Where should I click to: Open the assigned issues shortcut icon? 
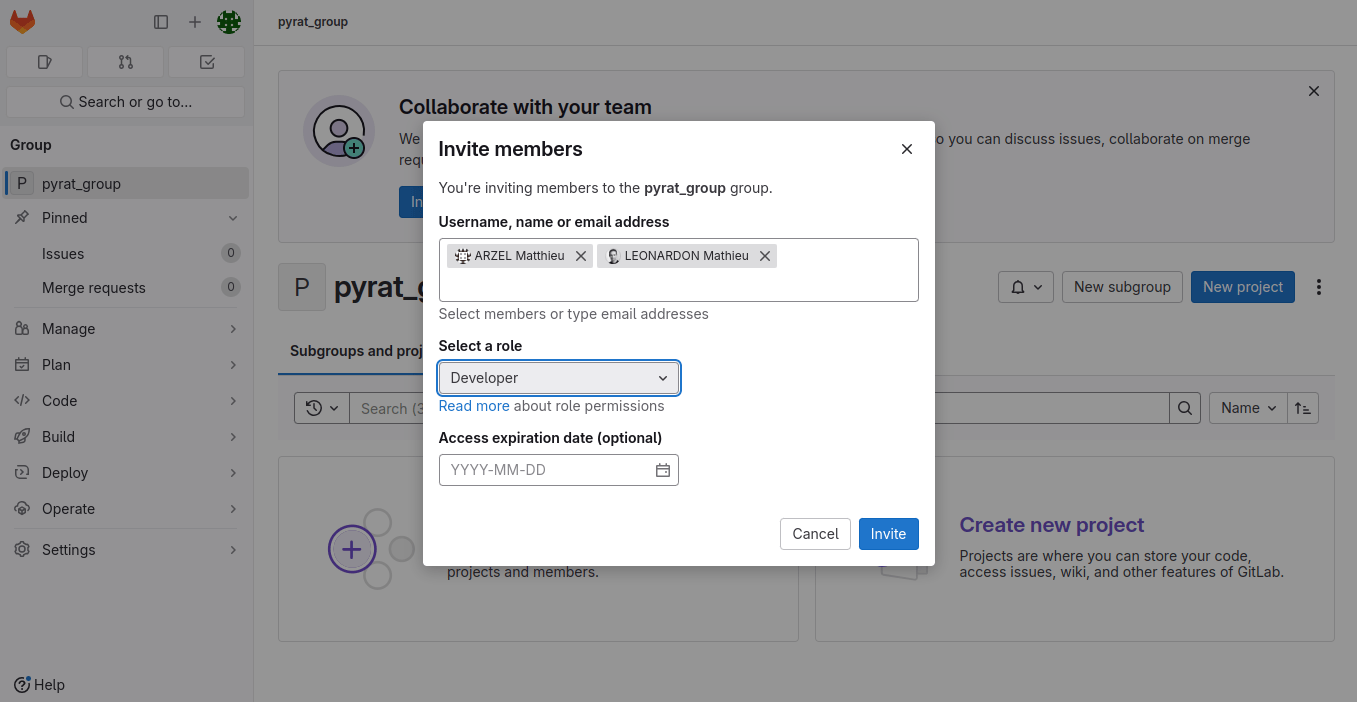pyautogui.click(x=44, y=62)
